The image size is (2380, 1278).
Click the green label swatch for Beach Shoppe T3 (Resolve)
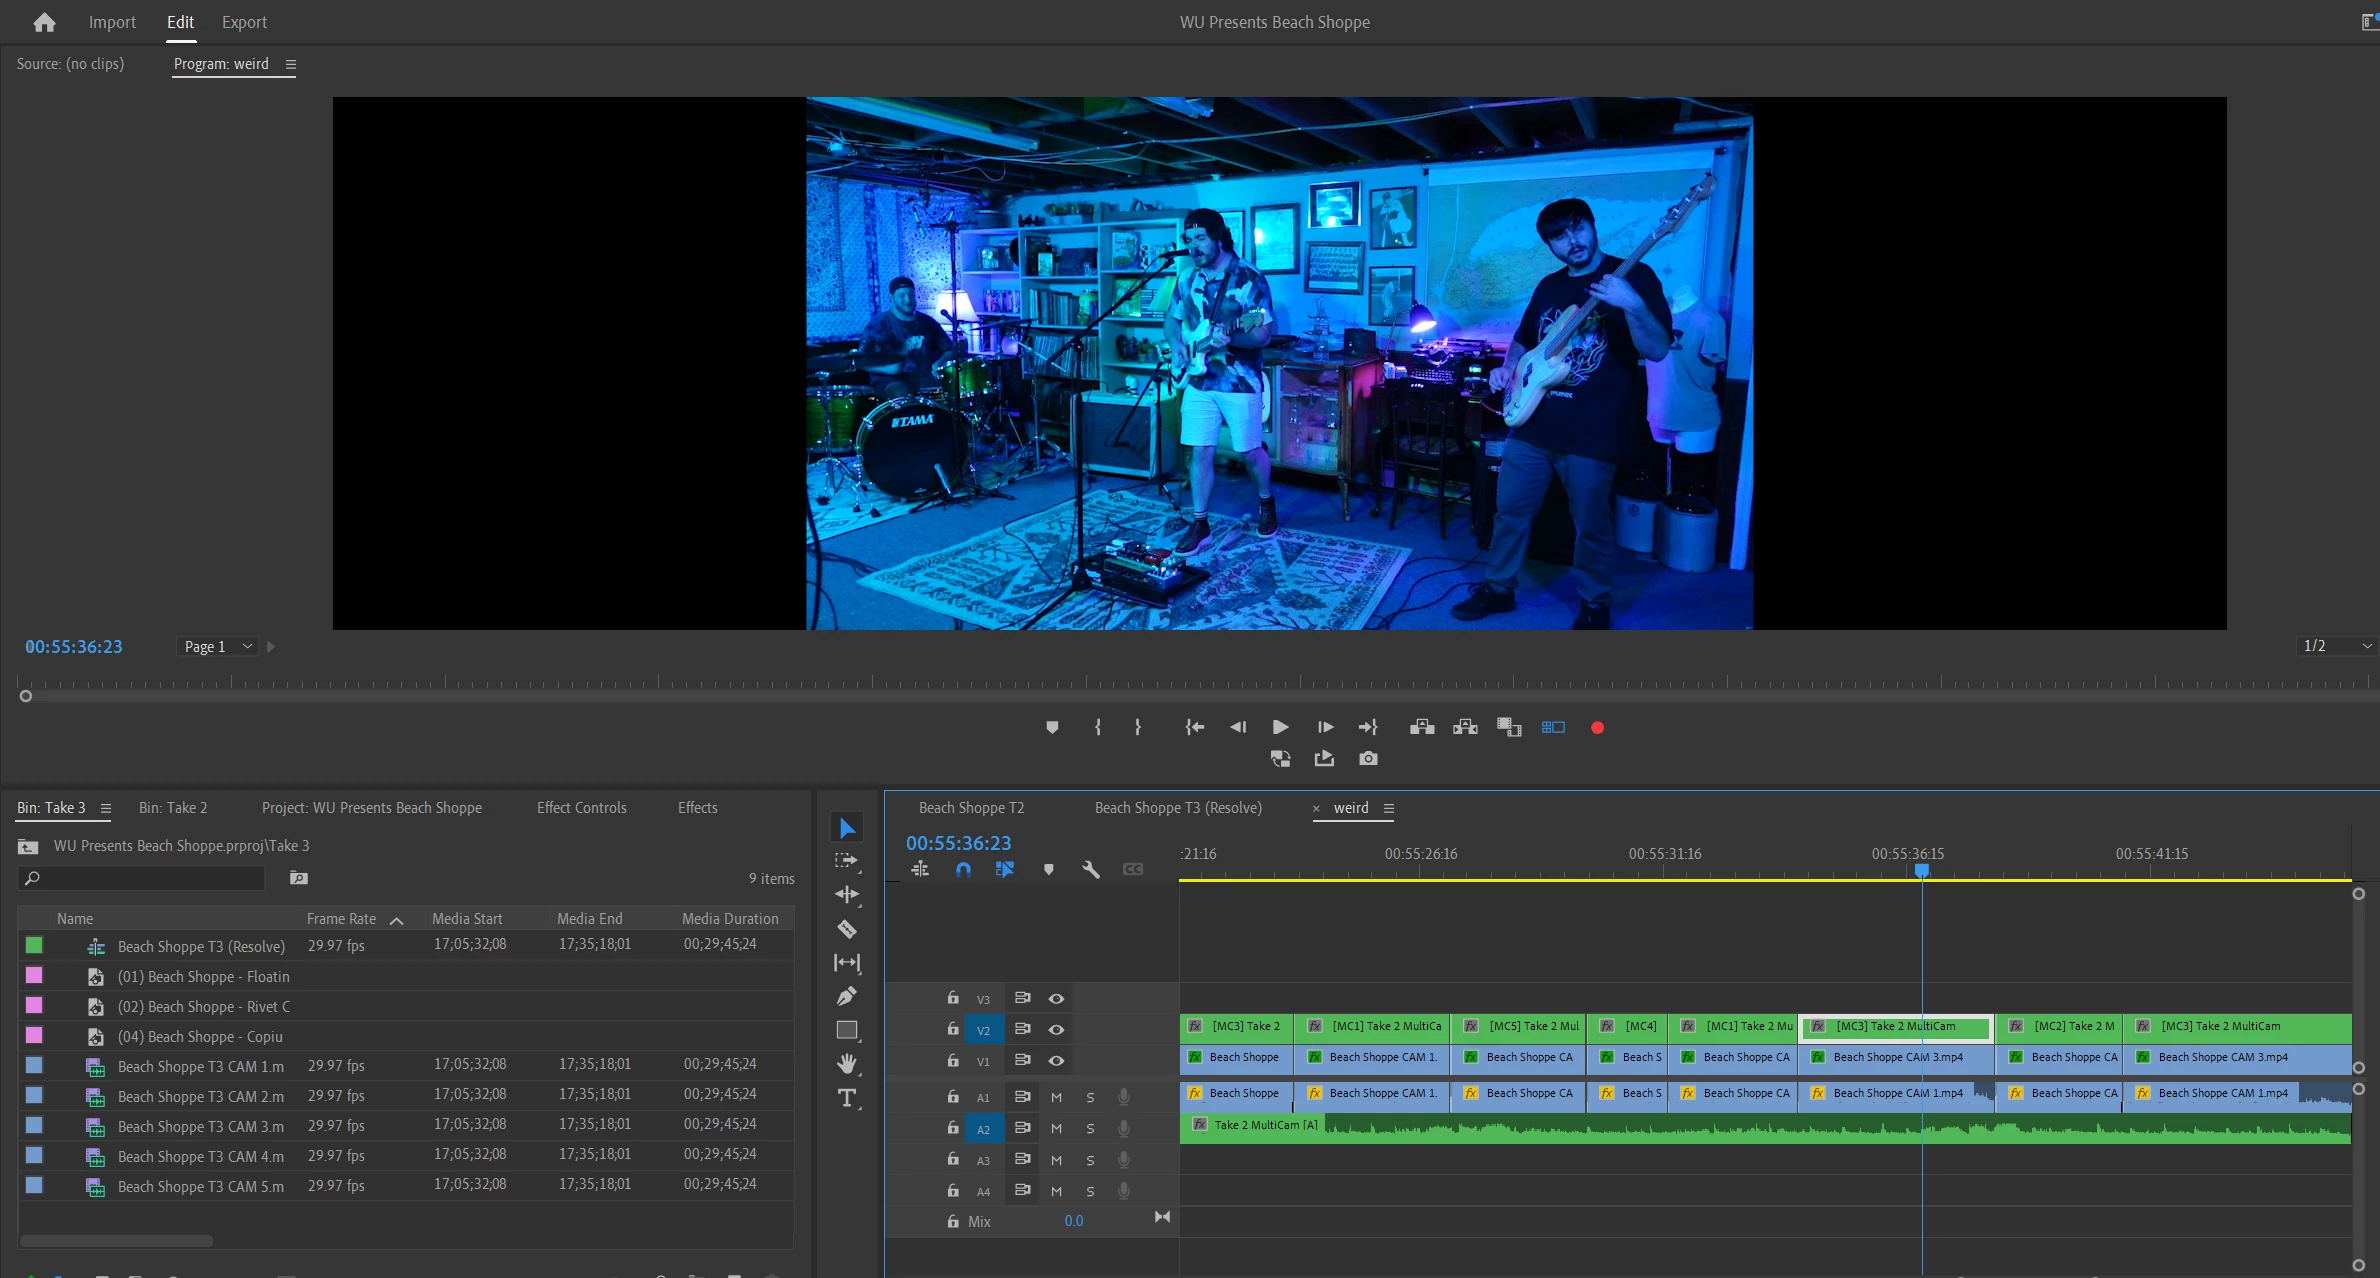click(34, 945)
